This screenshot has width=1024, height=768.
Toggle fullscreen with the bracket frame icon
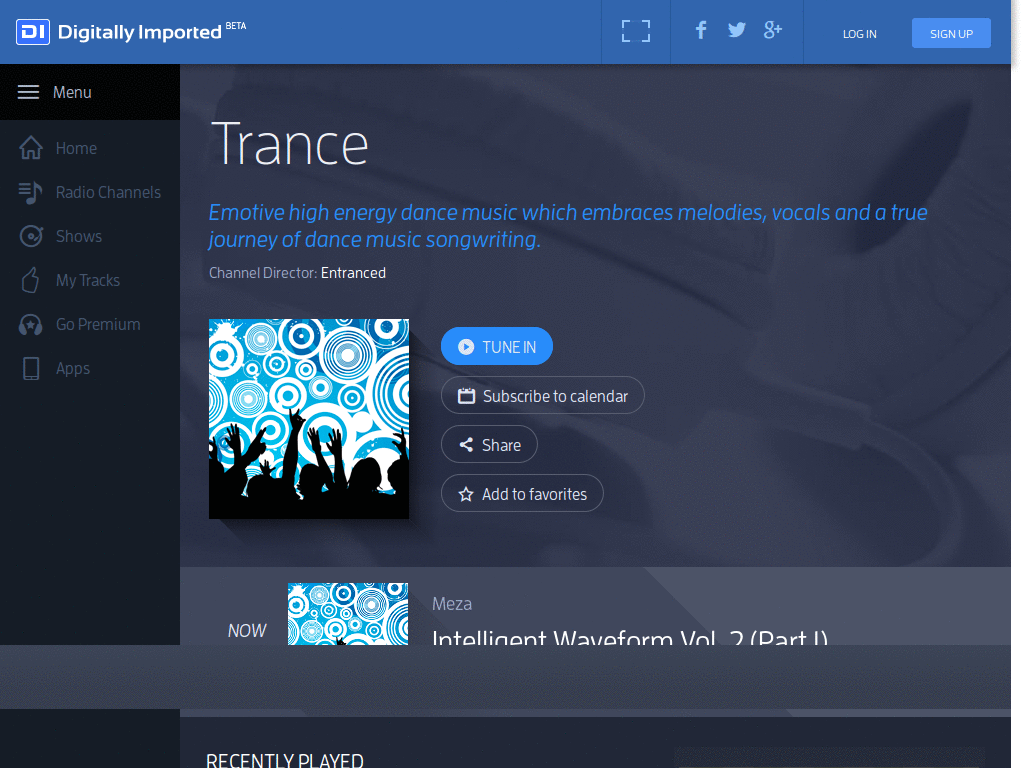[x=635, y=31]
